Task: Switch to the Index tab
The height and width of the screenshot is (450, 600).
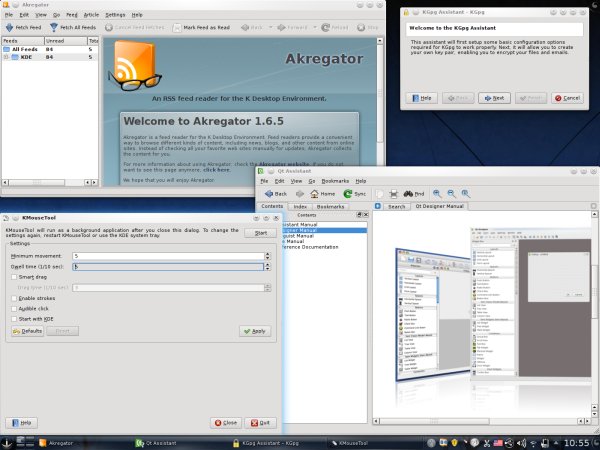Action: (x=299, y=206)
